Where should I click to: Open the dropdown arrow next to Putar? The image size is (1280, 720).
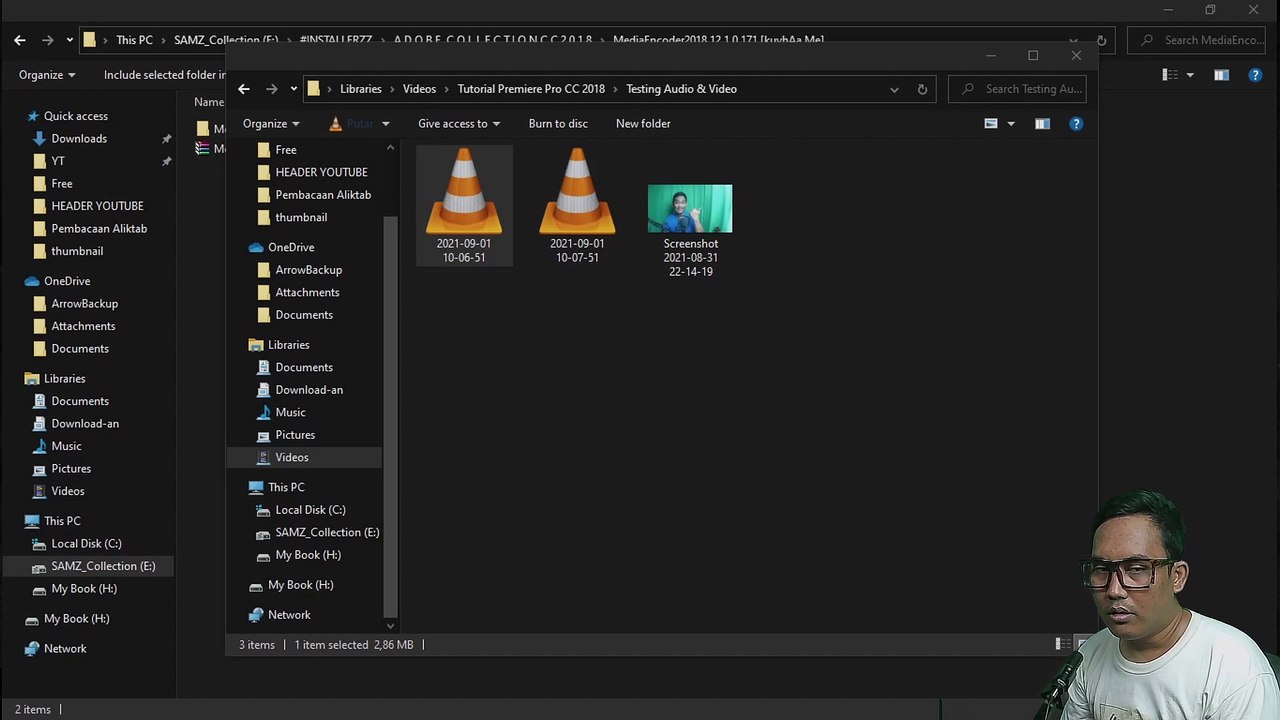[x=385, y=124]
